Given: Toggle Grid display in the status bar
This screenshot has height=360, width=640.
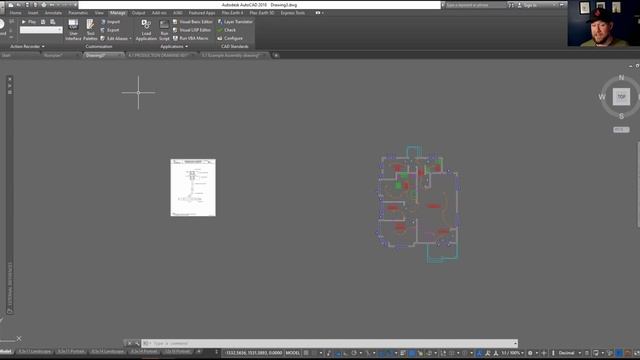Looking at the screenshot, I should (x=306, y=353).
